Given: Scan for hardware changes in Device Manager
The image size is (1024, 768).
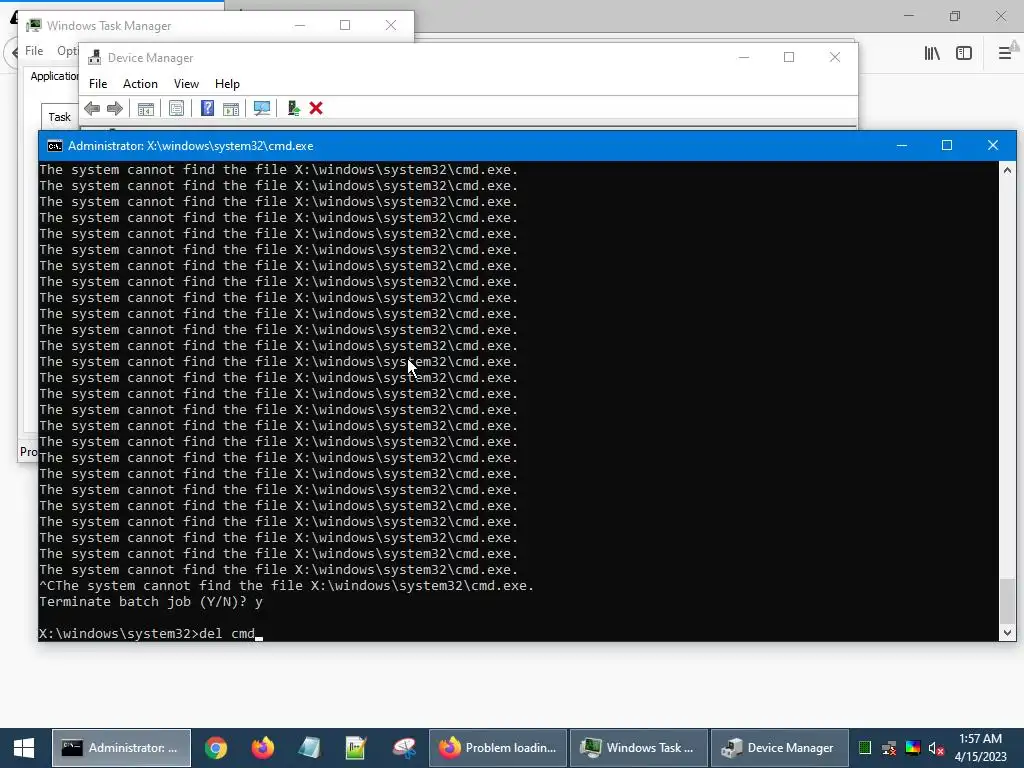Looking at the screenshot, I should click(x=262, y=108).
